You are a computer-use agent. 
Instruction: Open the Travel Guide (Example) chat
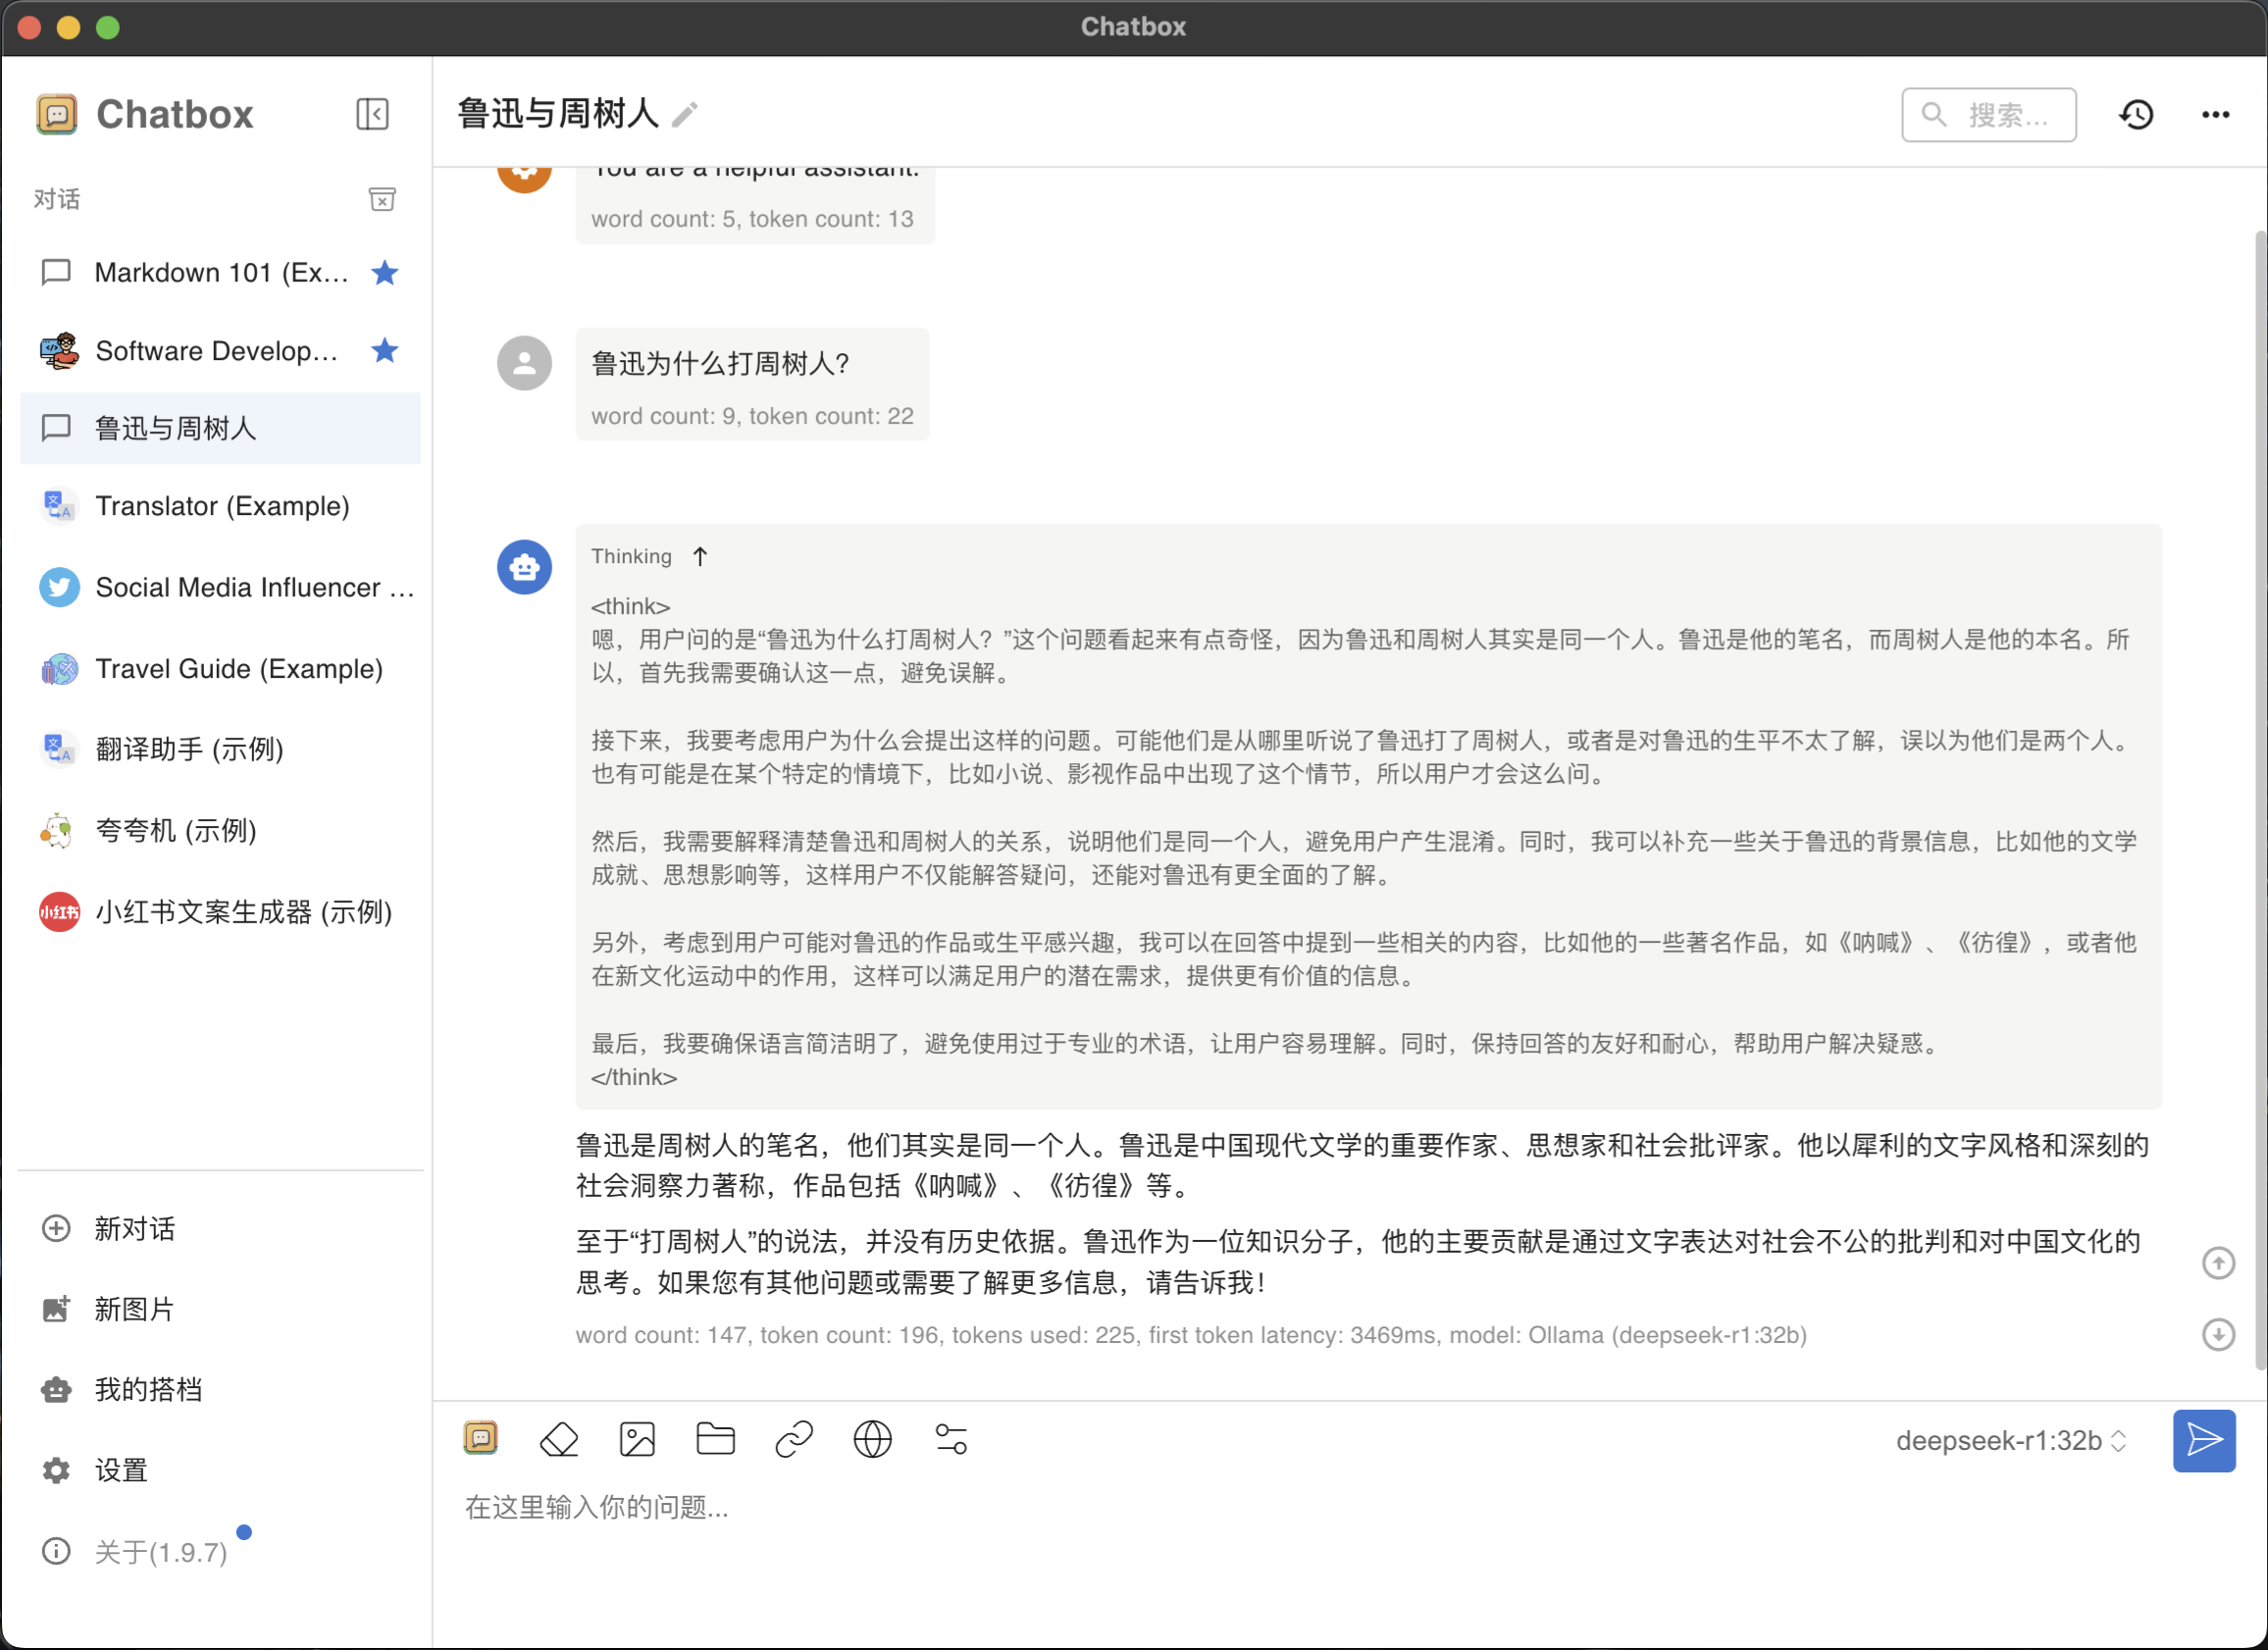tap(238, 668)
